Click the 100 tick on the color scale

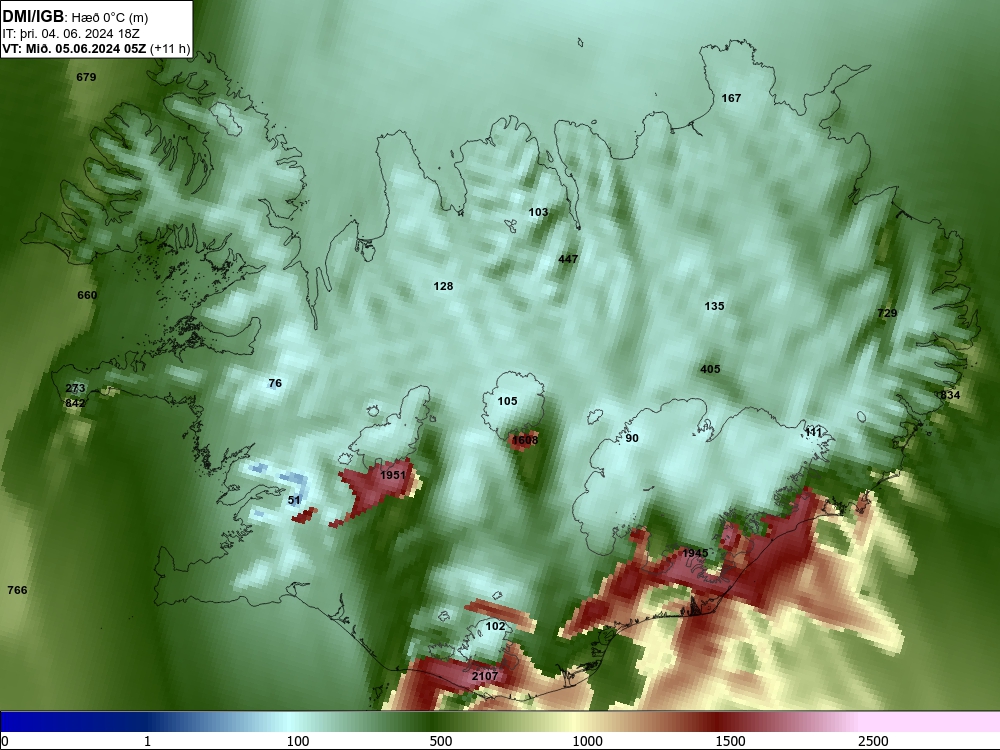[298, 741]
